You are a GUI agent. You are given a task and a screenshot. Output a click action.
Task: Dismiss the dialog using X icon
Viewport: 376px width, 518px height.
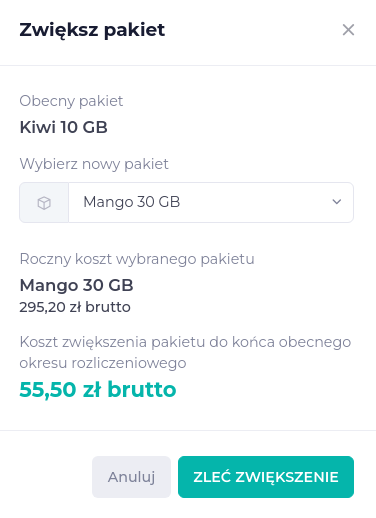pos(348,30)
